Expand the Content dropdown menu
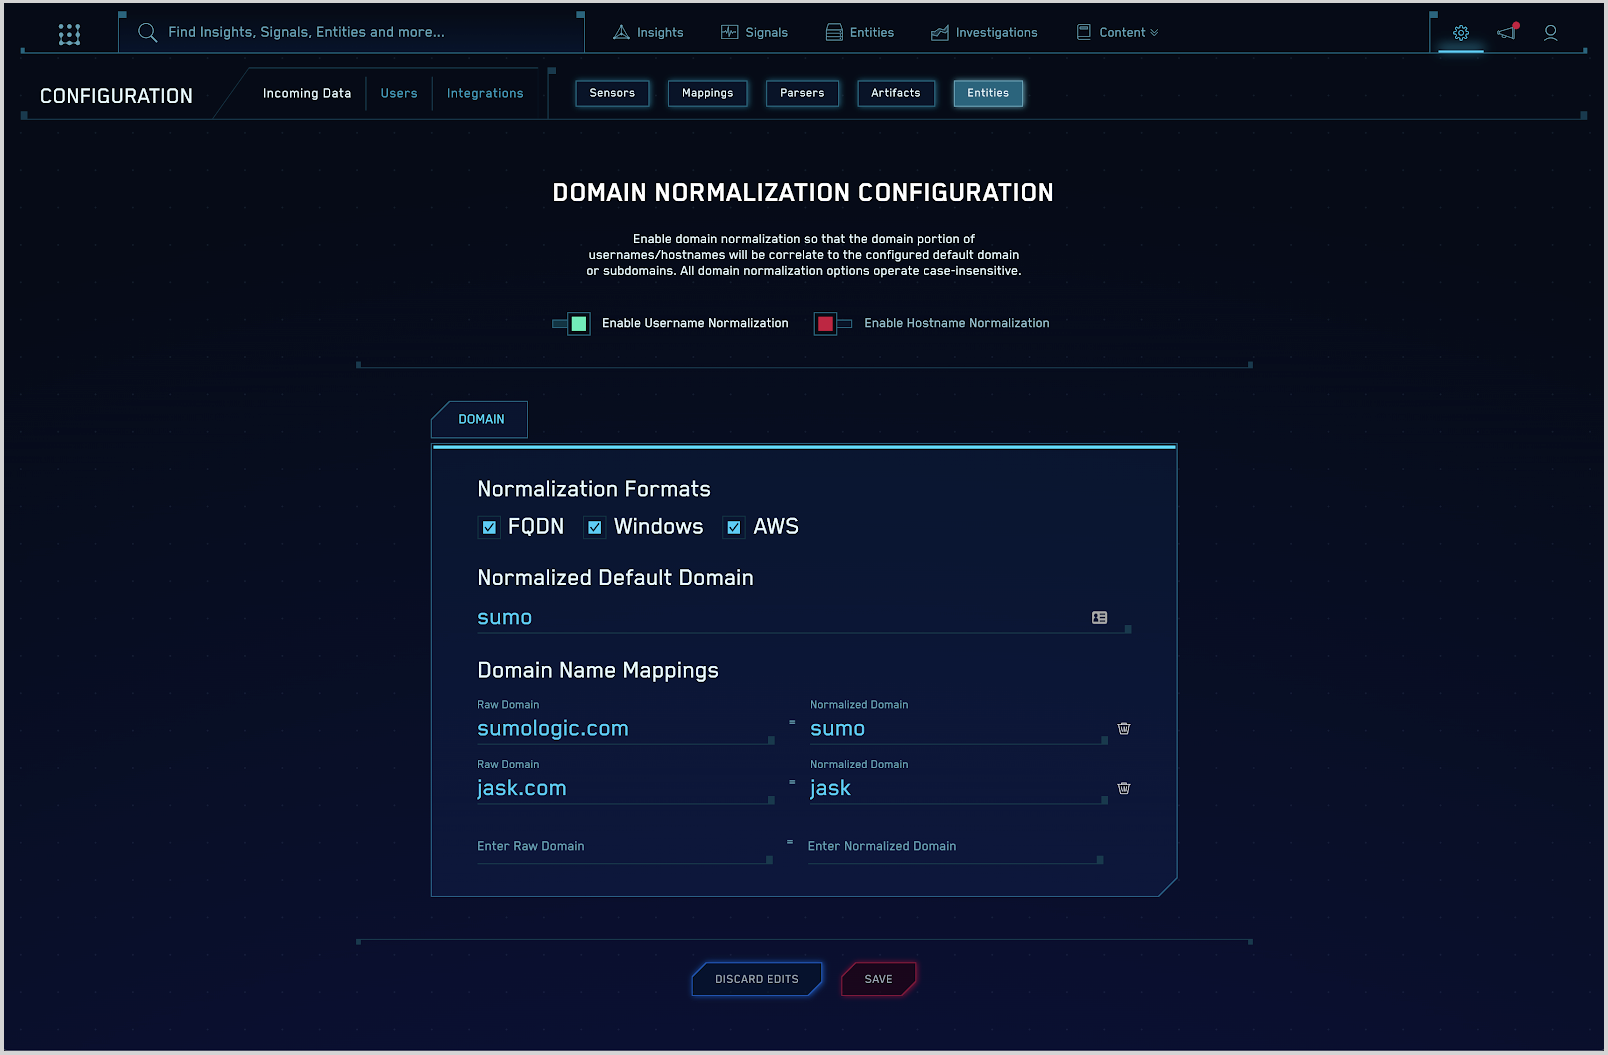Screen dimensions: 1608x1055 [1118, 33]
